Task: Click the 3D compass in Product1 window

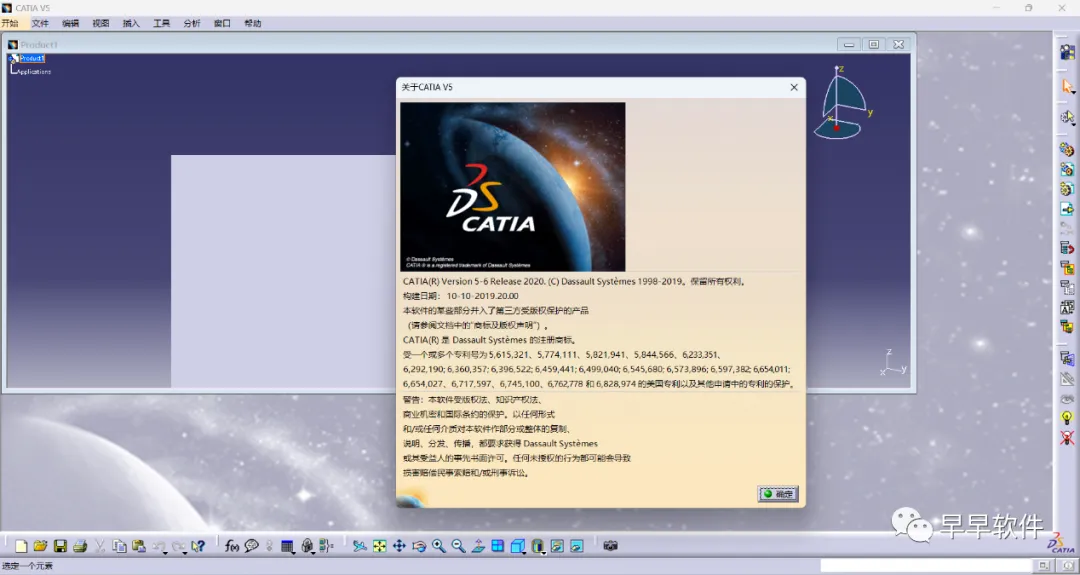Action: tap(843, 102)
